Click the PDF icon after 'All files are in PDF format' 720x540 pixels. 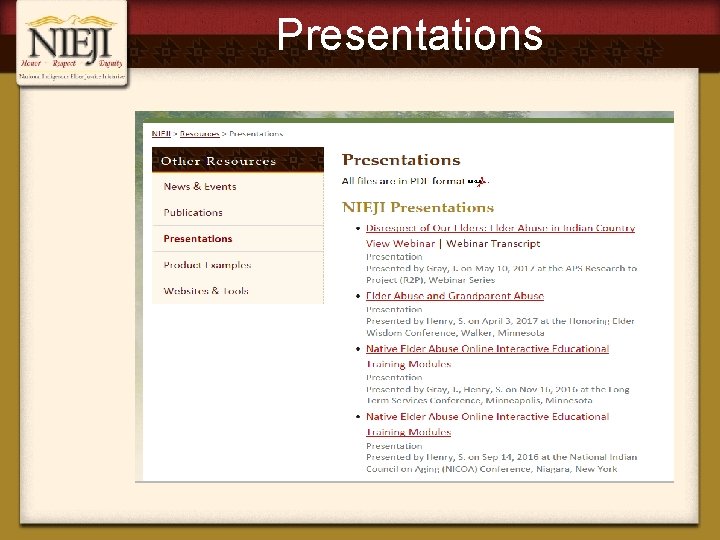tap(478, 182)
